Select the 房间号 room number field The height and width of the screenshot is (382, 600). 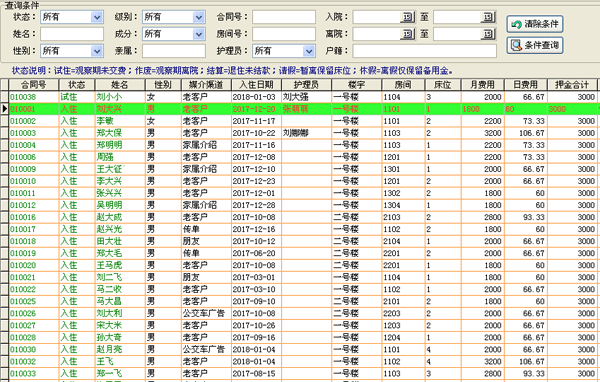pyautogui.click(x=284, y=34)
